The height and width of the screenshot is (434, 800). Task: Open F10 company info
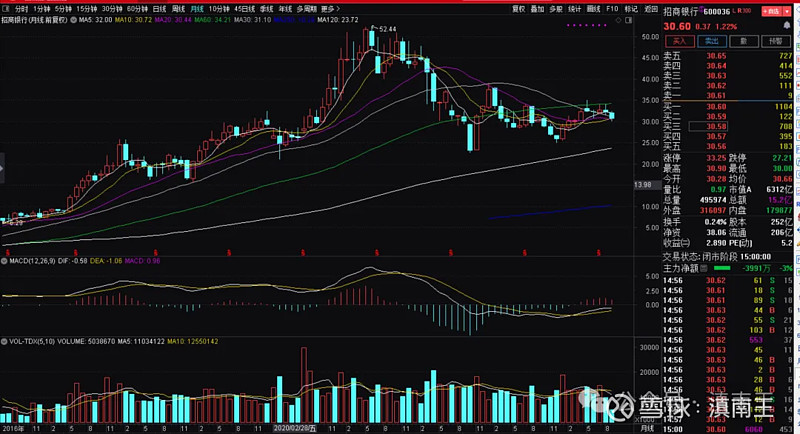(x=612, y=9)
